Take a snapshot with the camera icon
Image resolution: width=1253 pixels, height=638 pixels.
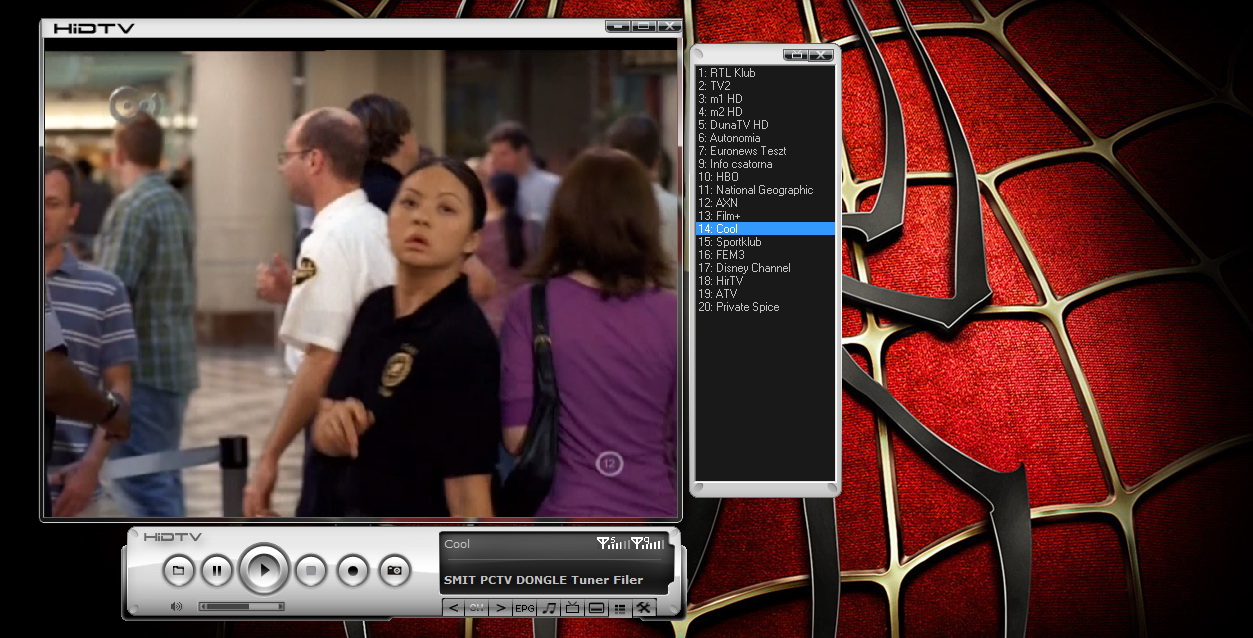click(394, 570)
